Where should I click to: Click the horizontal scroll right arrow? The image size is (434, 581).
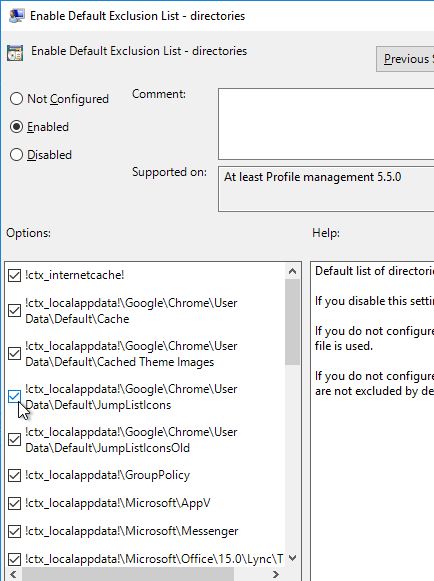276,574
